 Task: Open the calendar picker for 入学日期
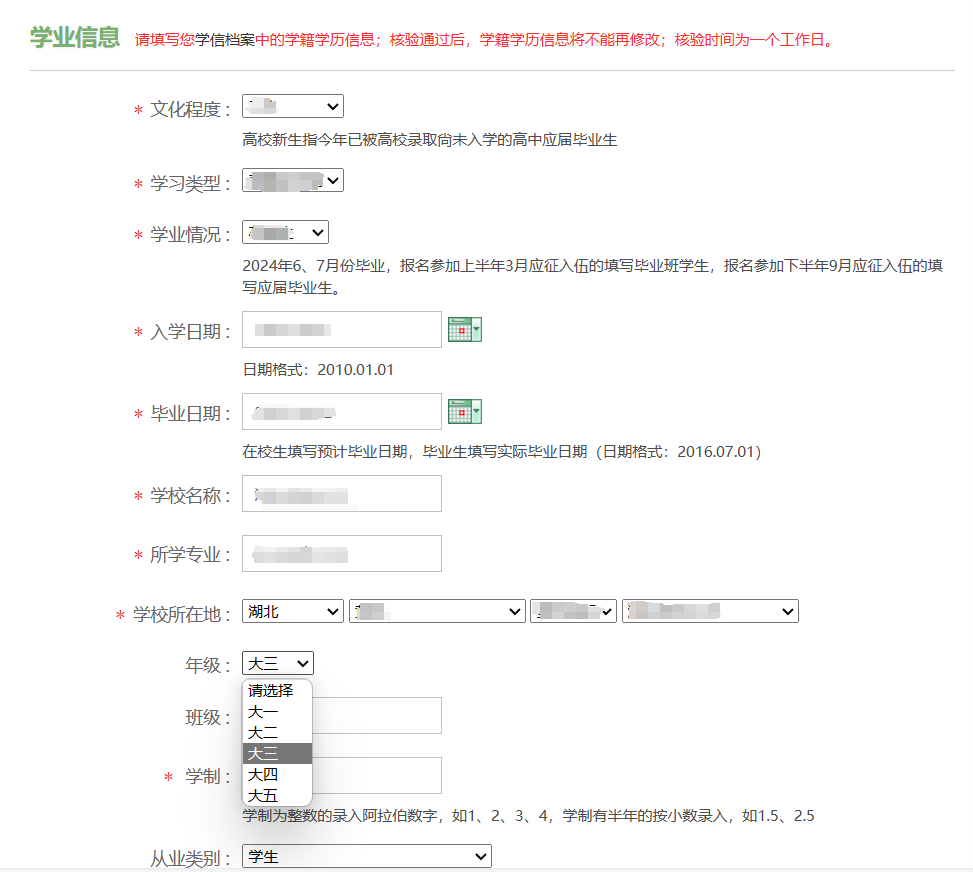[x=459, y=328]
